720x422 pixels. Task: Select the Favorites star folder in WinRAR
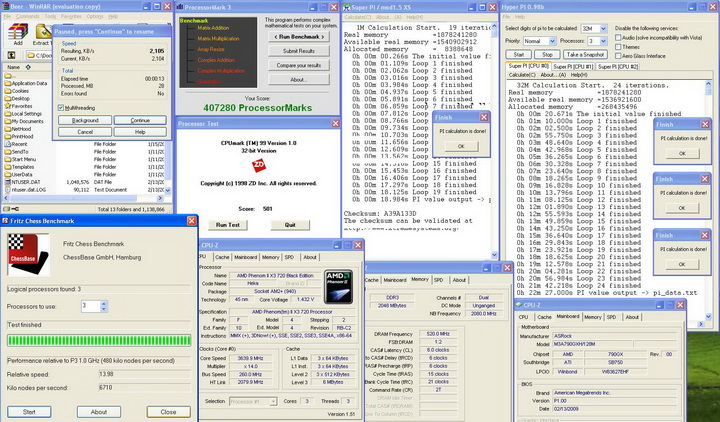(19, 106)
